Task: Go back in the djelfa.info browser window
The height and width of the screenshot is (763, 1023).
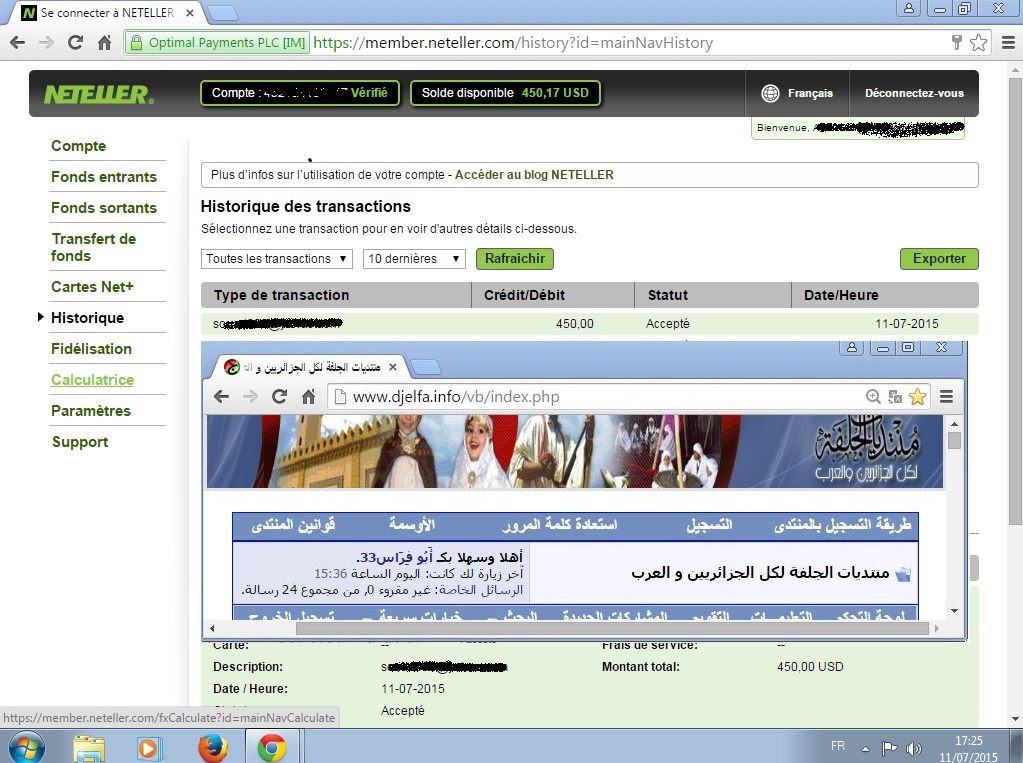Action: (222, 396)
